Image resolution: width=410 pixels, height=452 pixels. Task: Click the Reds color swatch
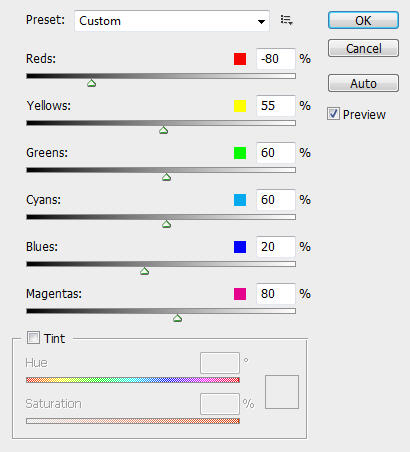[x=240, y=59]
